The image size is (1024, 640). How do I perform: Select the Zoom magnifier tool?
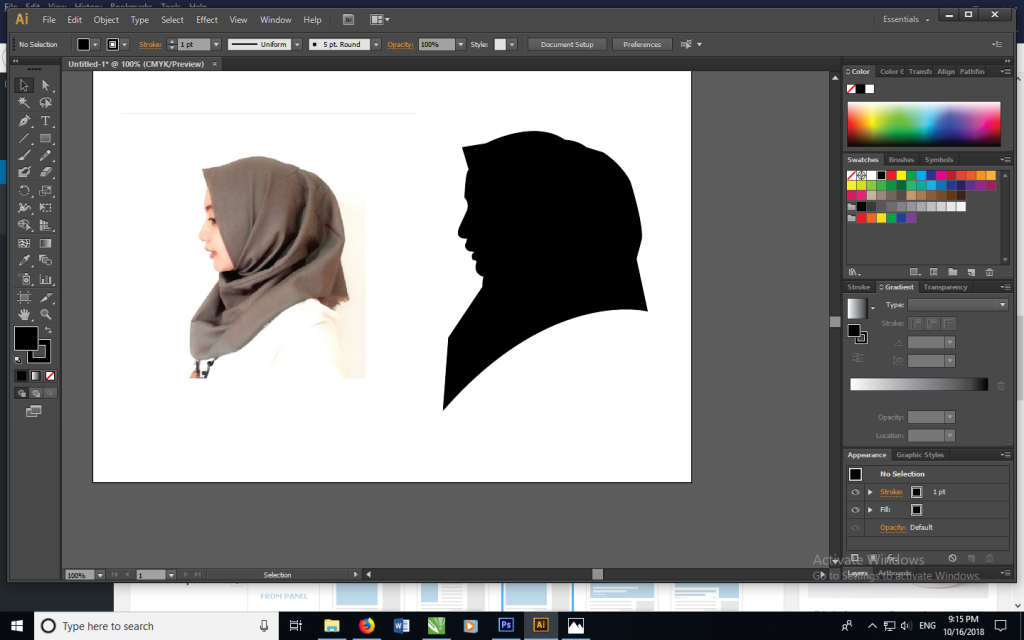[46, 314]
